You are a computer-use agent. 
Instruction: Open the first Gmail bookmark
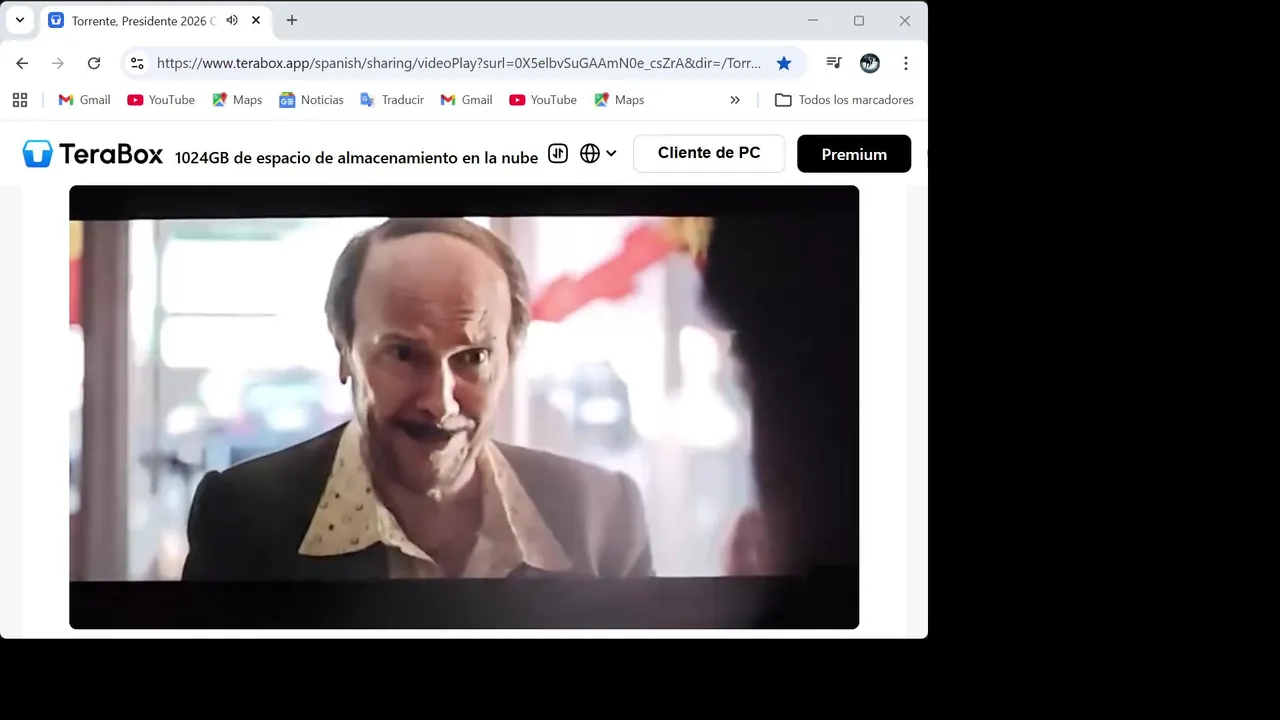click(84, 100)
